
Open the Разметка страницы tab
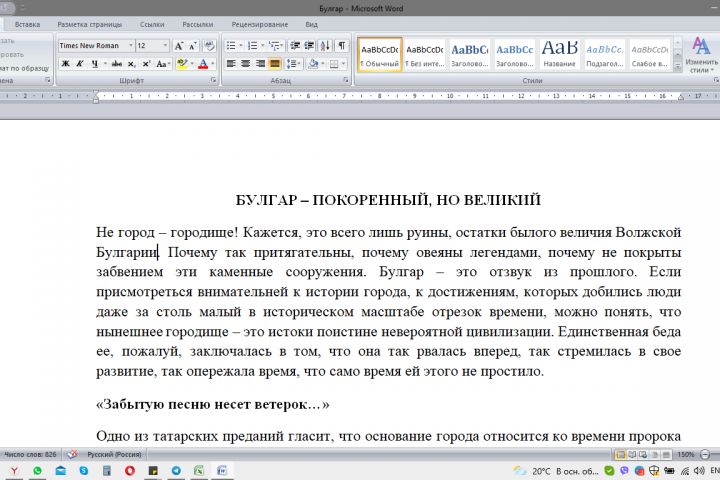click(x=90, y=24)
